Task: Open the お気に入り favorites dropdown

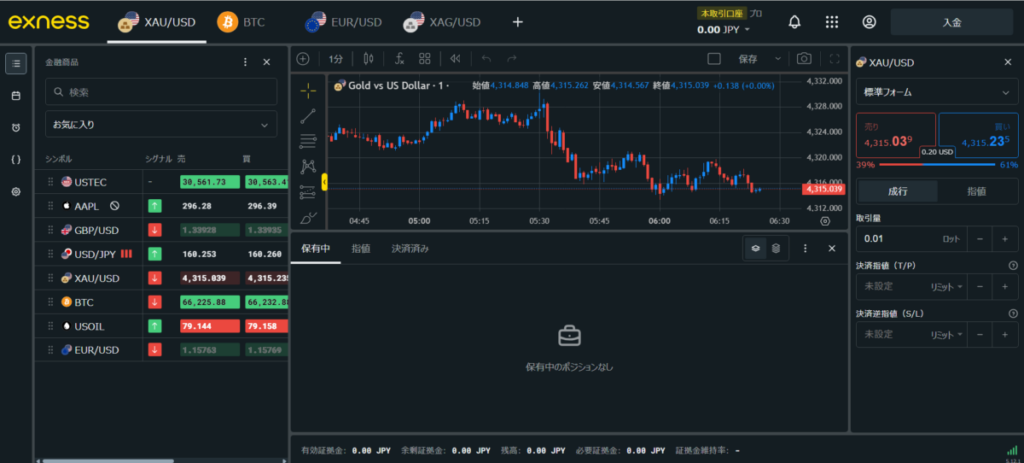Action: click(161, 124)
